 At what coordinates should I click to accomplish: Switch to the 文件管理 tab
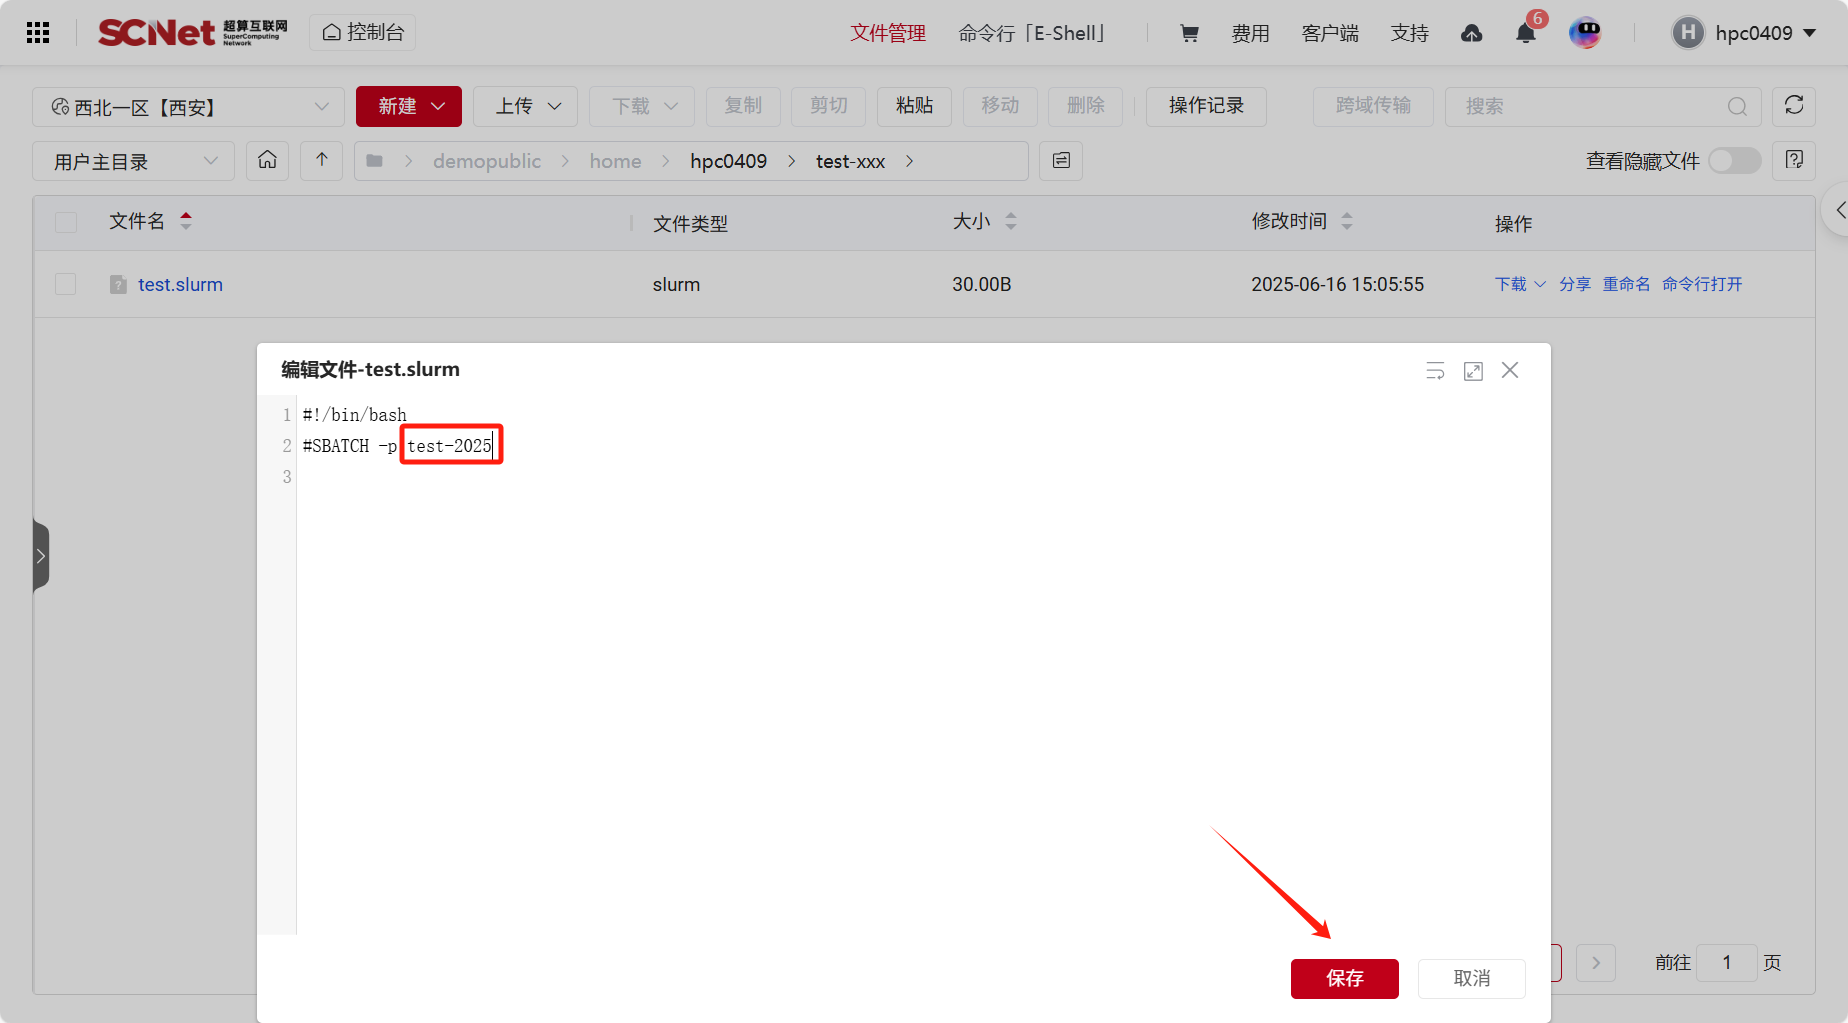pyautogui.click(x=887, y=33)
